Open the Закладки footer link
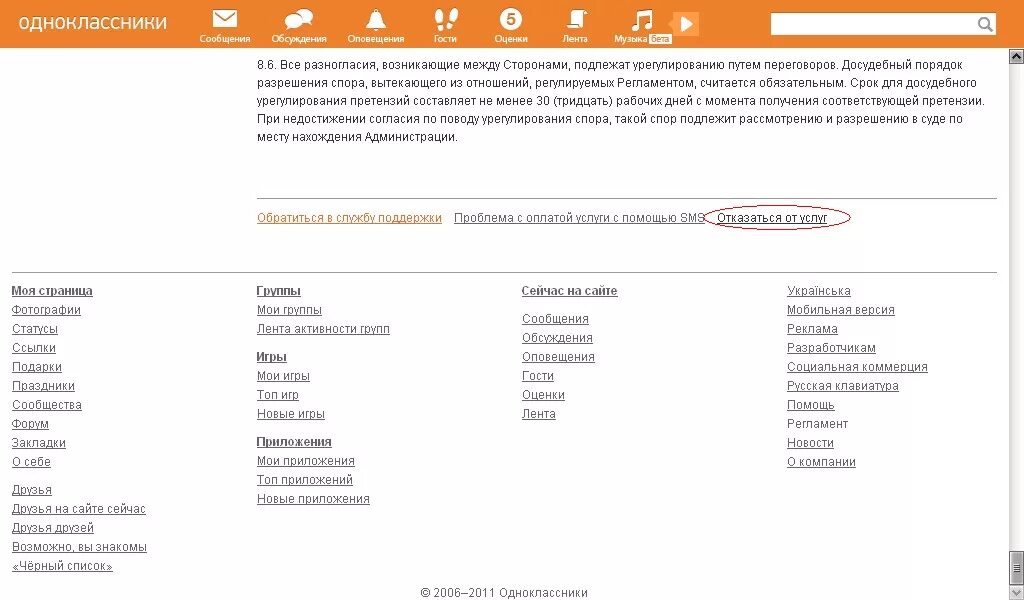Viewport: 1024px width, 600px height. pyautogui.click(x=39, y=442)
